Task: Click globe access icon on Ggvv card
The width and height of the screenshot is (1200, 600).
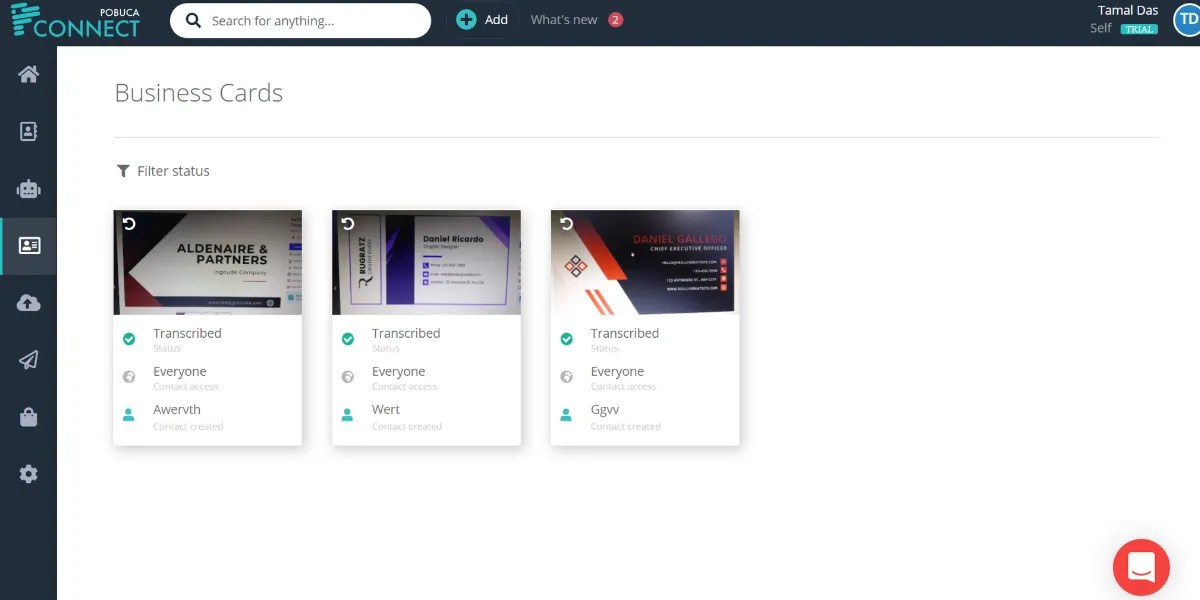Action: 567,377
